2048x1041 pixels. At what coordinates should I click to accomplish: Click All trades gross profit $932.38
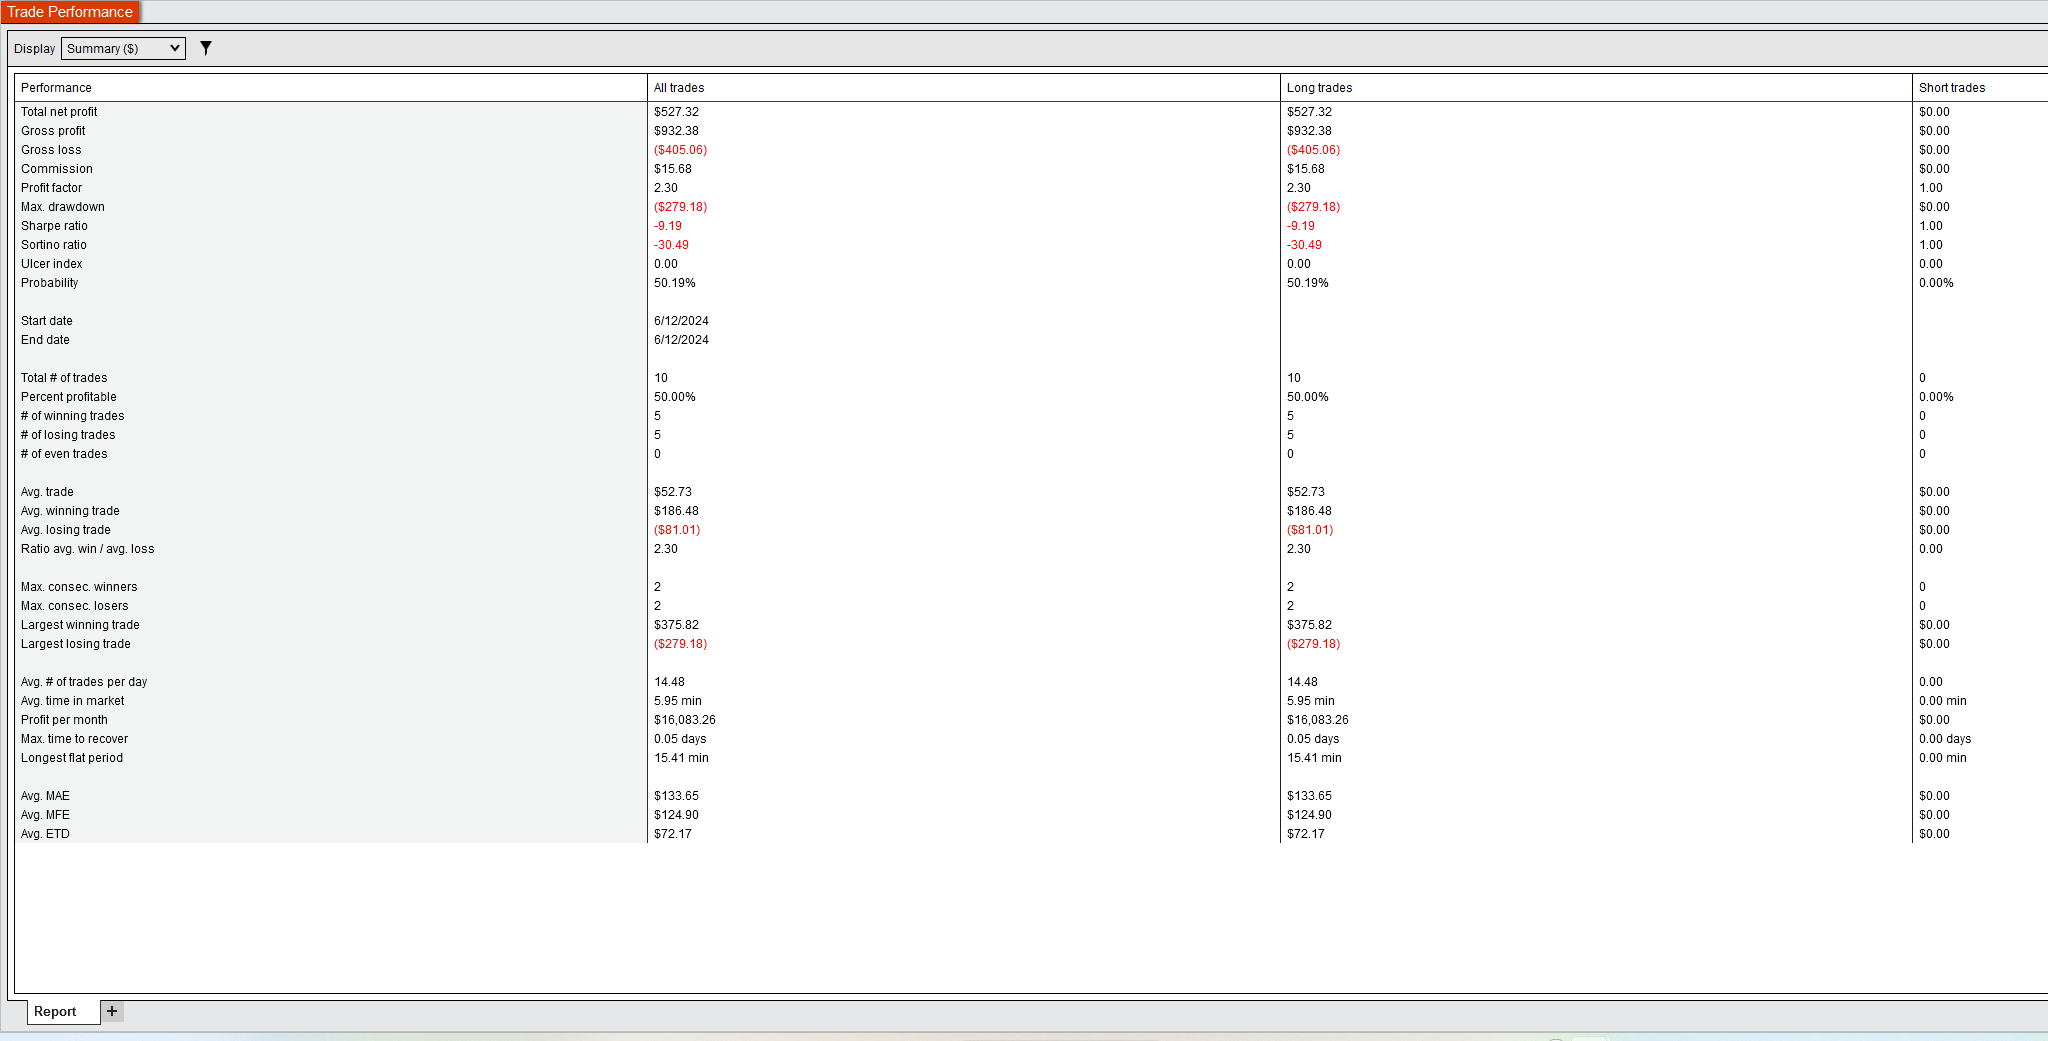677,131
